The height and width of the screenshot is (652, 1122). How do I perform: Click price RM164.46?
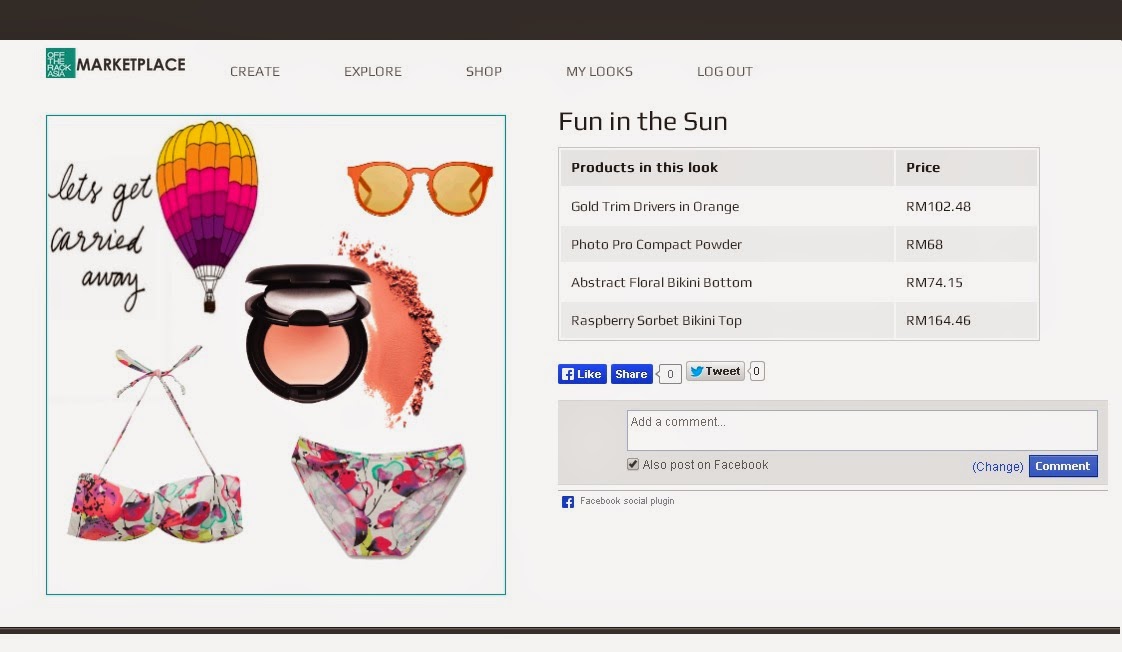click(938, 320)
